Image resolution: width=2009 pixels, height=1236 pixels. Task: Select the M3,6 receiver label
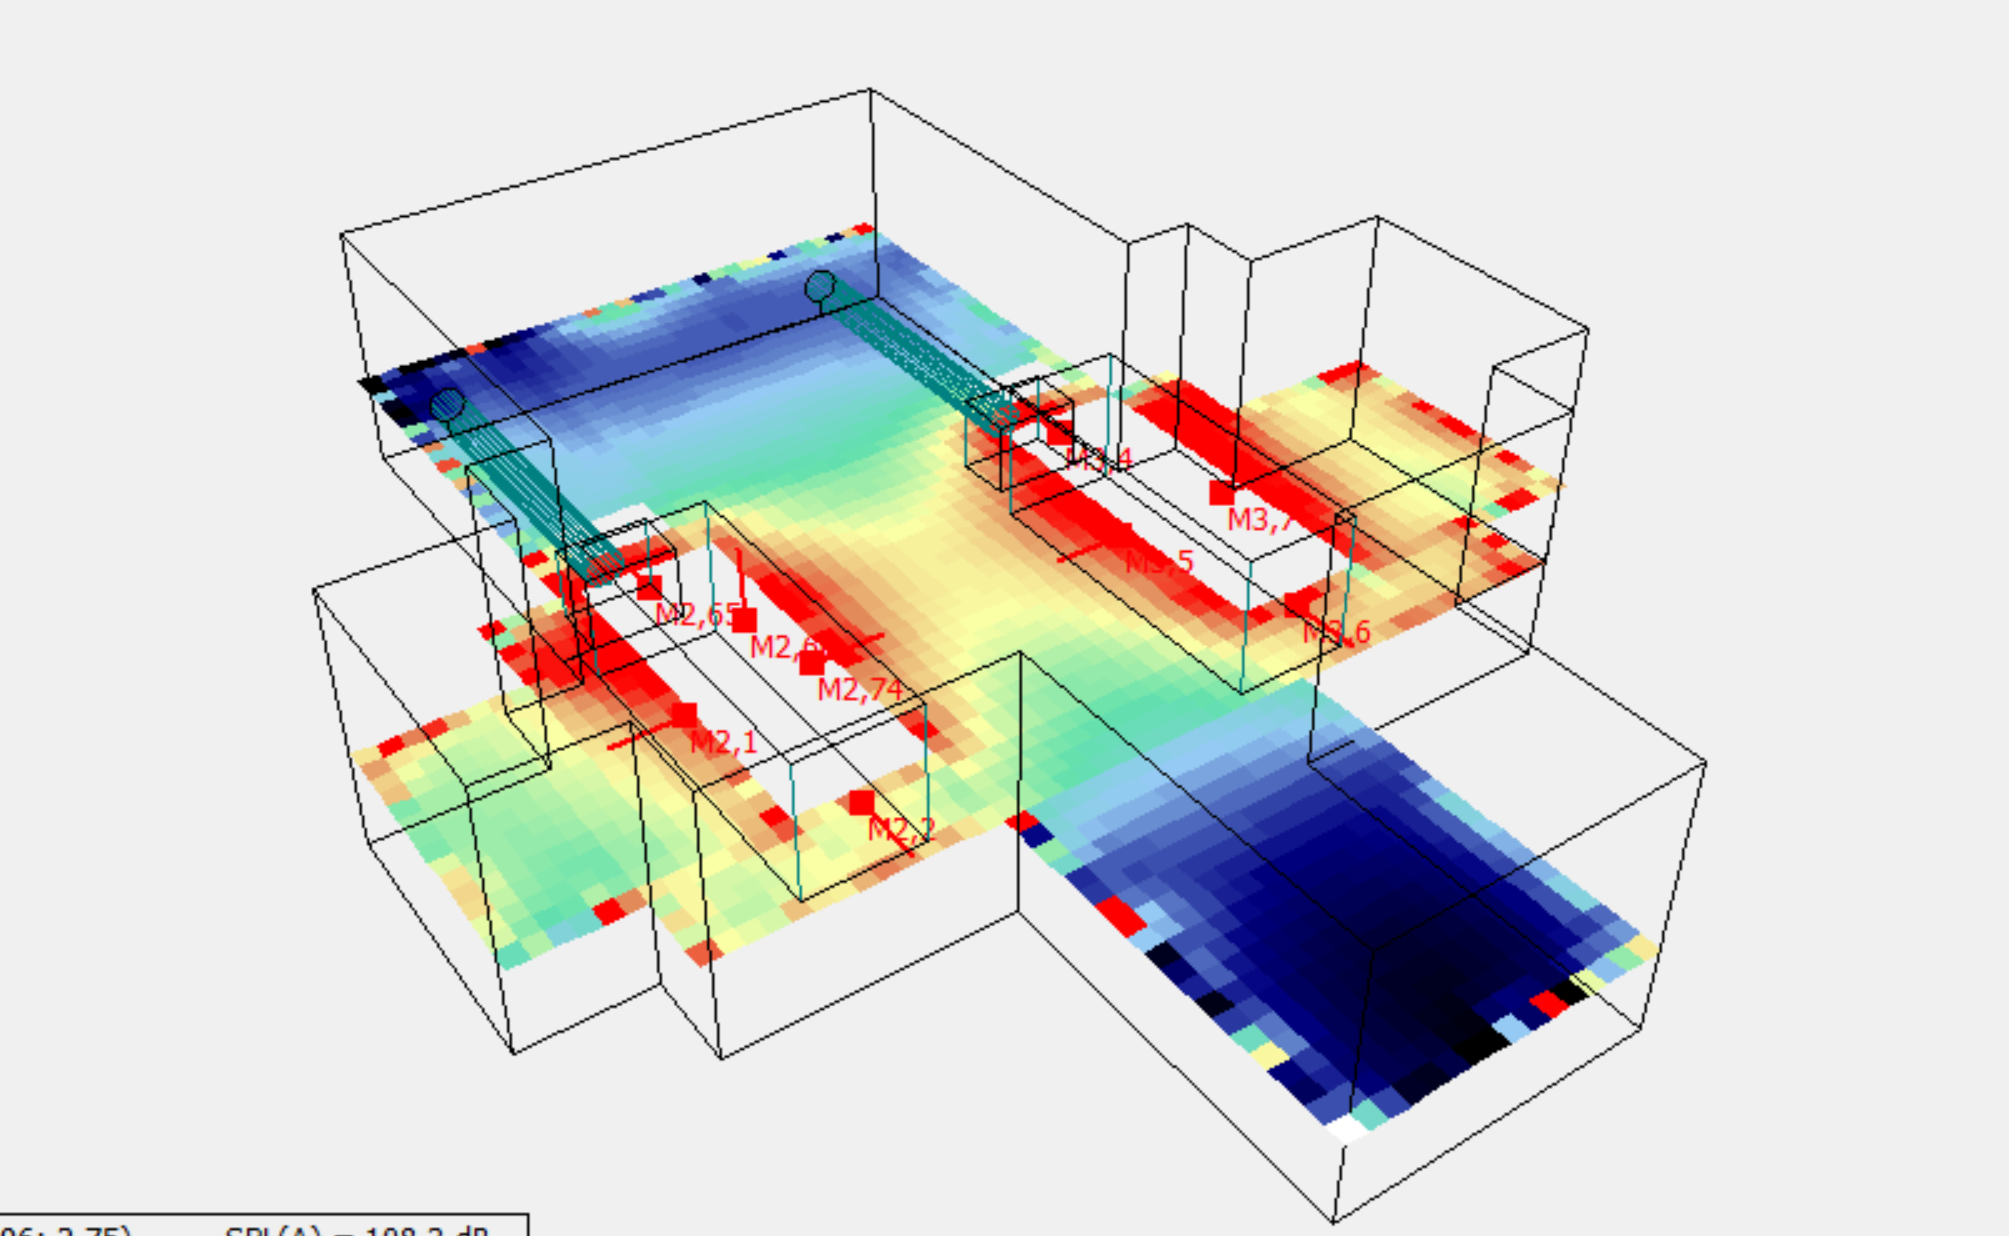coord(1336,632)
